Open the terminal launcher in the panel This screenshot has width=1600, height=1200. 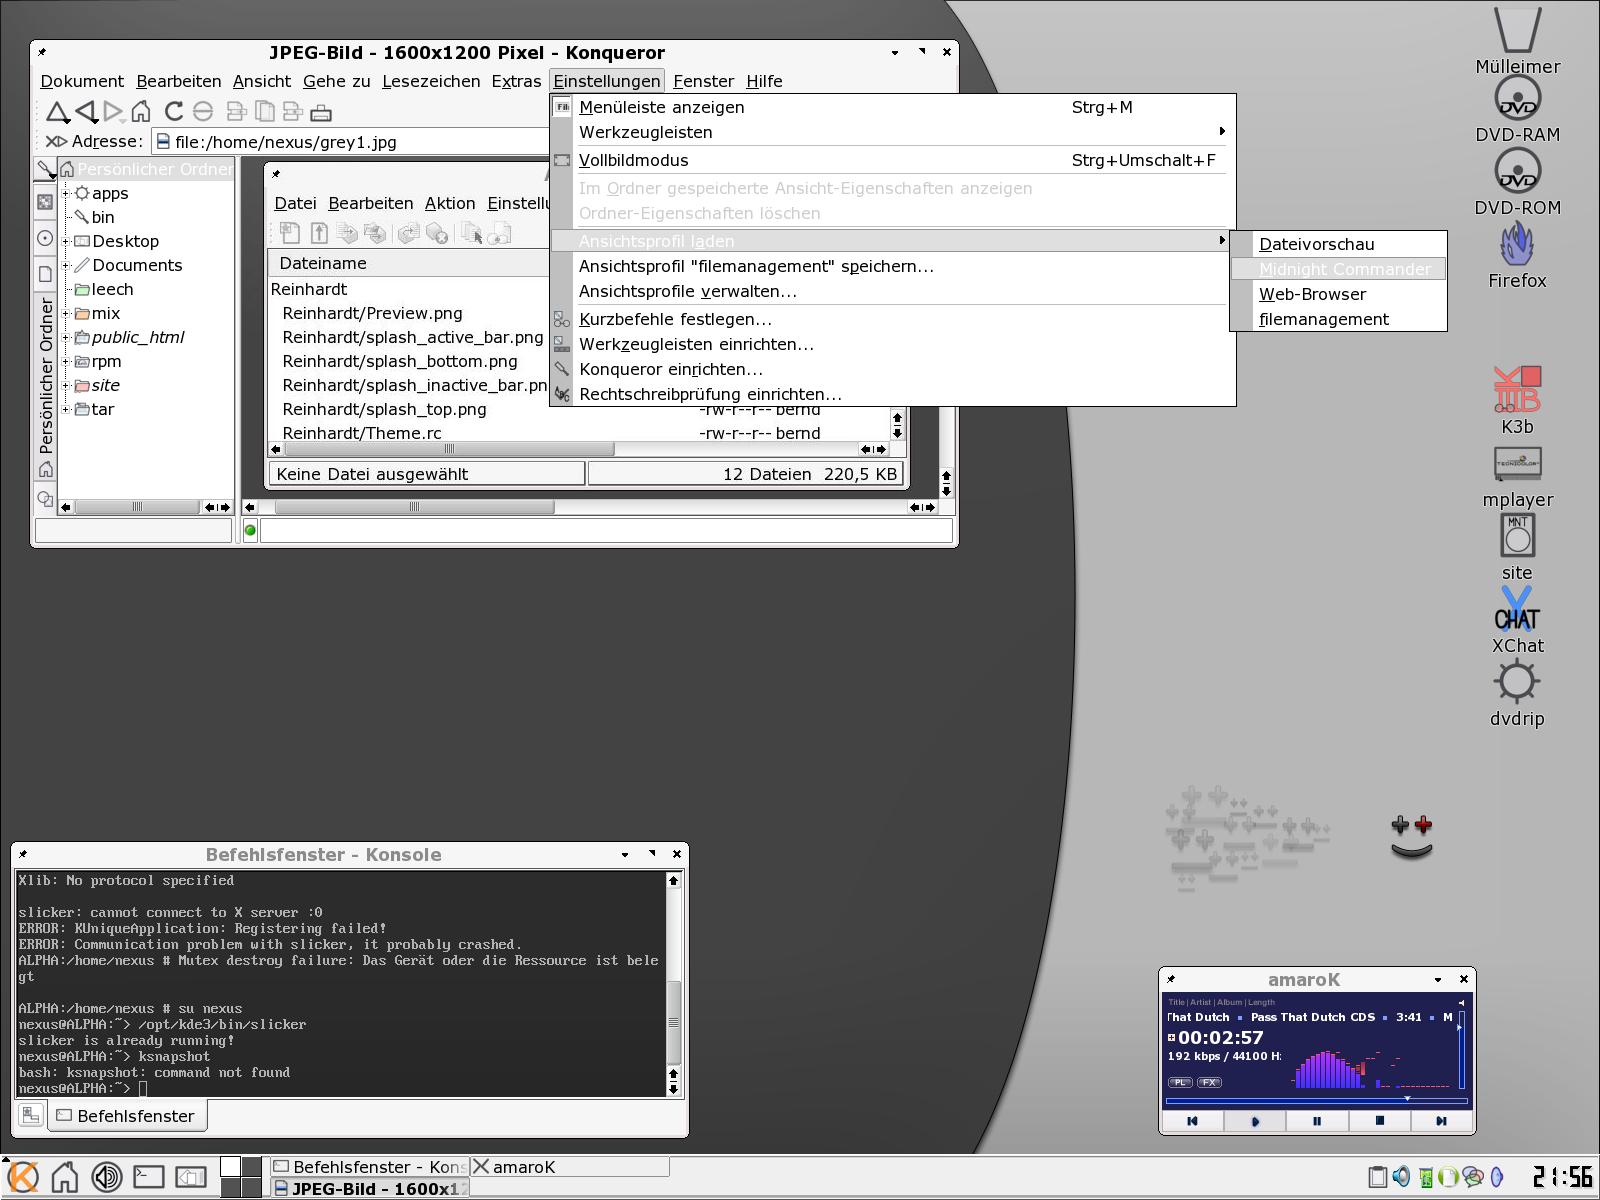coord(149,1177)
